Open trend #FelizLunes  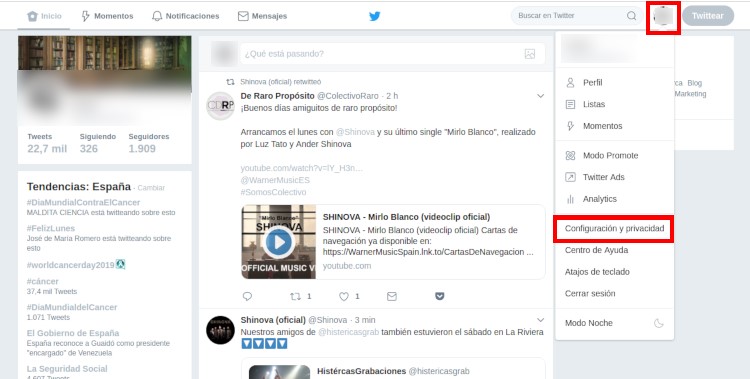[51, 228]
